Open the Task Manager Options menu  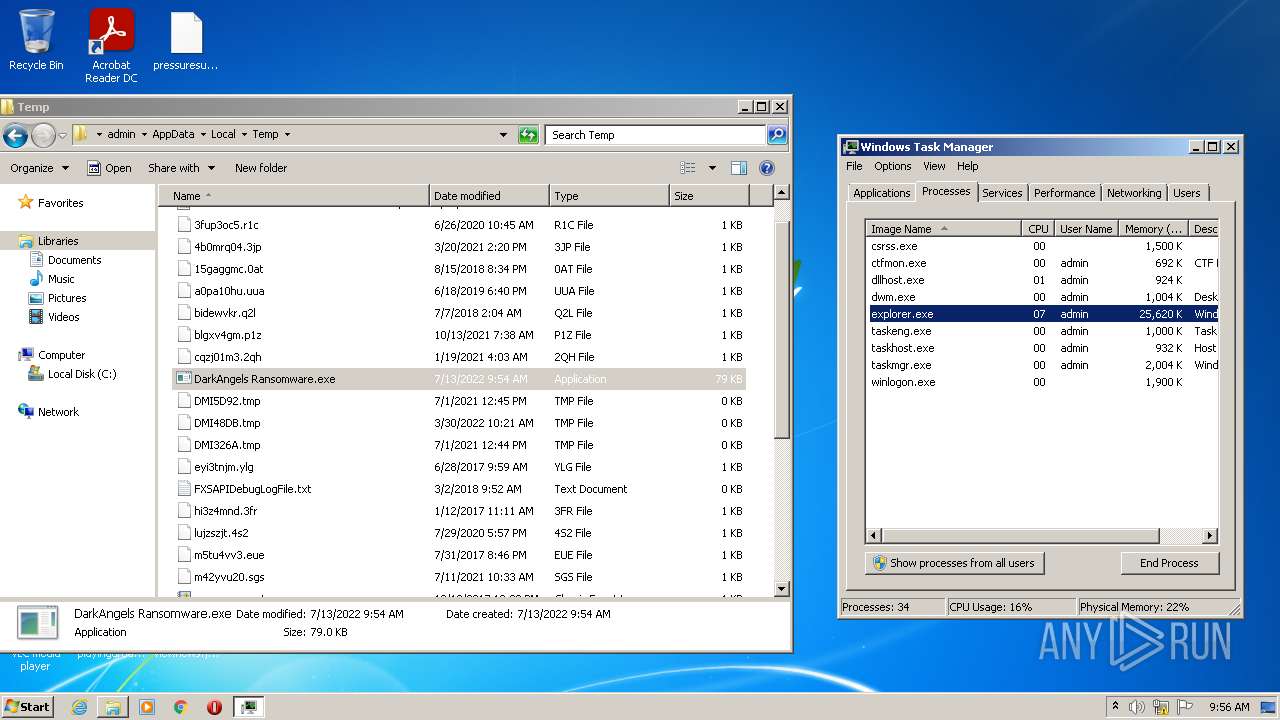(x=893, y=166)
